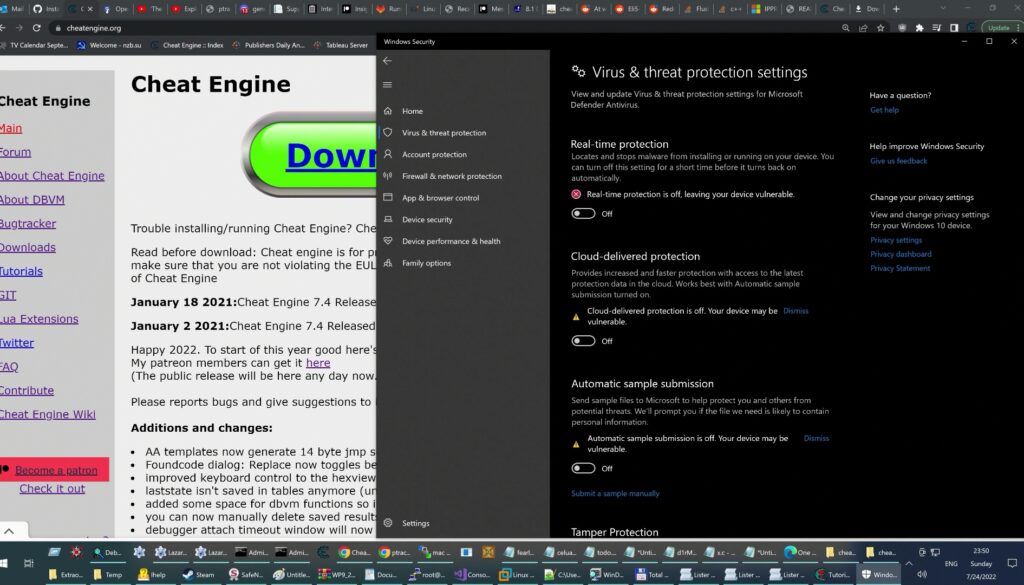
Task: Open the taskbar clock showing 23:50
Action: (981, 563)
